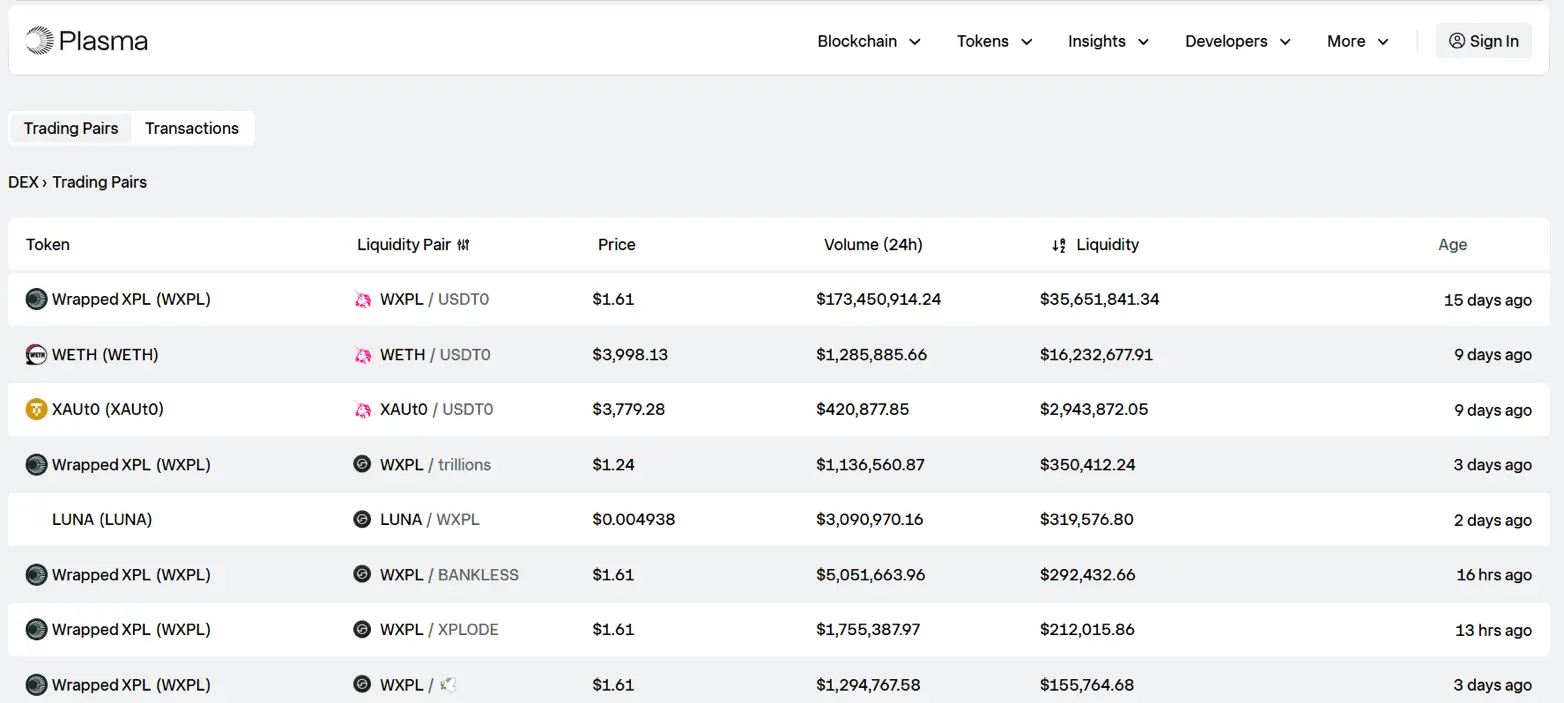Click the WXPL icon in the BANKLESS row

click(x=36, y=574)
